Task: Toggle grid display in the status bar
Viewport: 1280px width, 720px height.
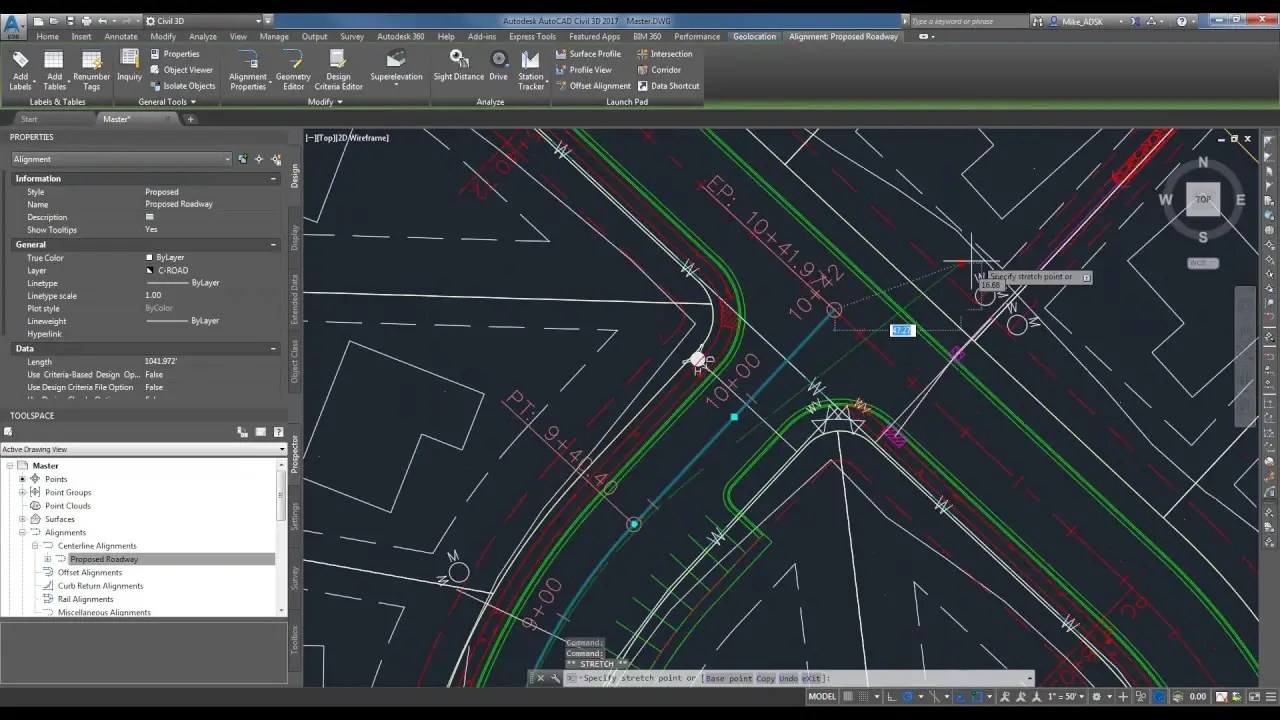Action: (850, 696)
